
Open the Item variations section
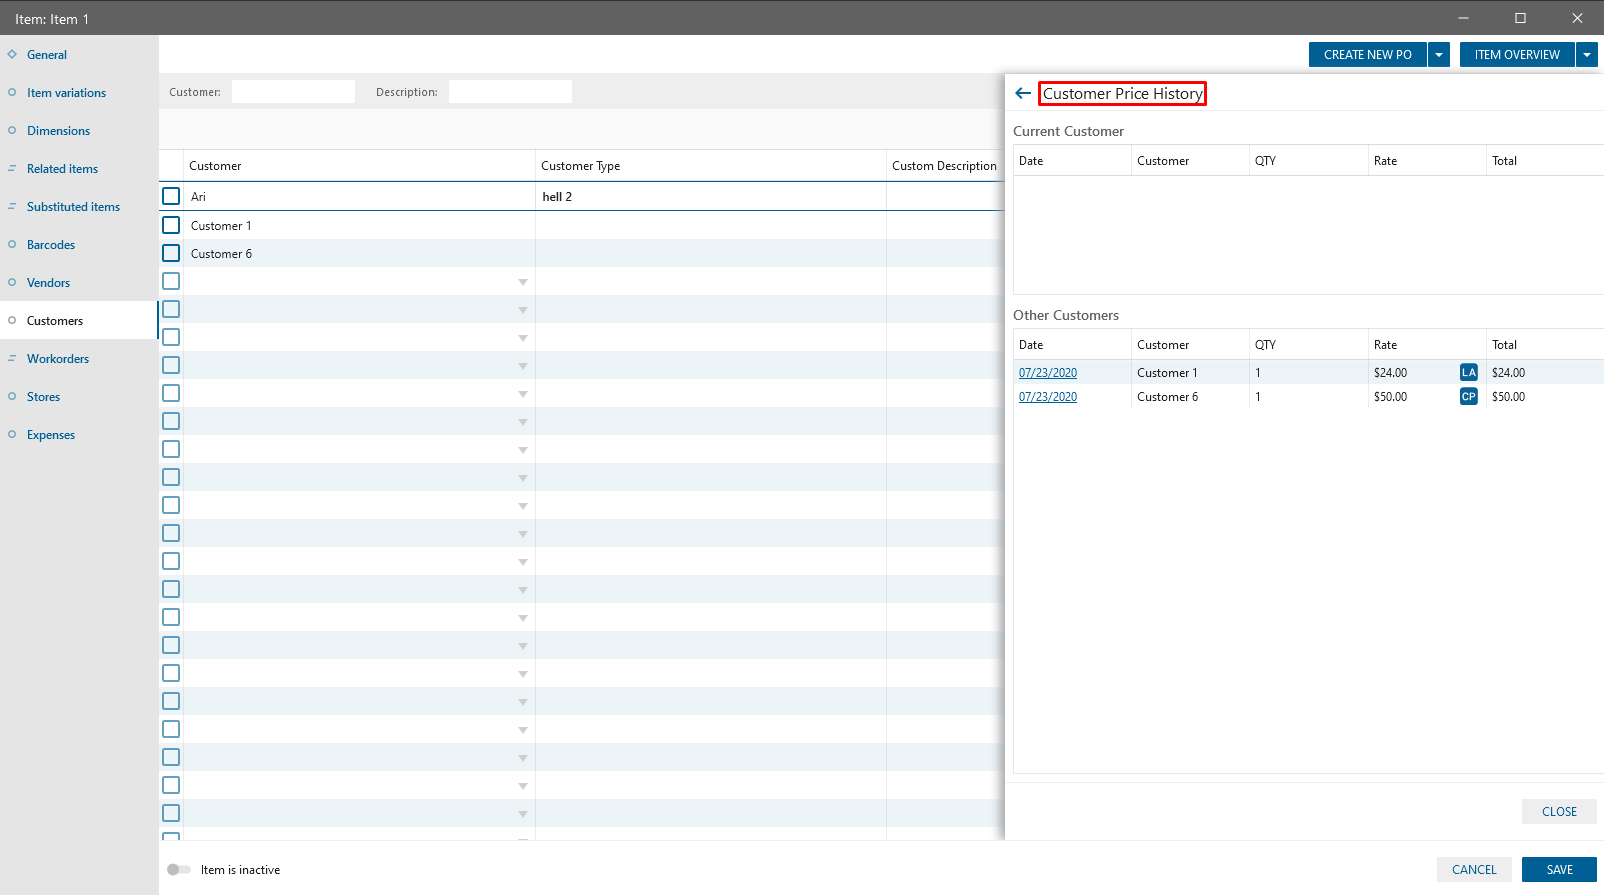coord(66,93)
